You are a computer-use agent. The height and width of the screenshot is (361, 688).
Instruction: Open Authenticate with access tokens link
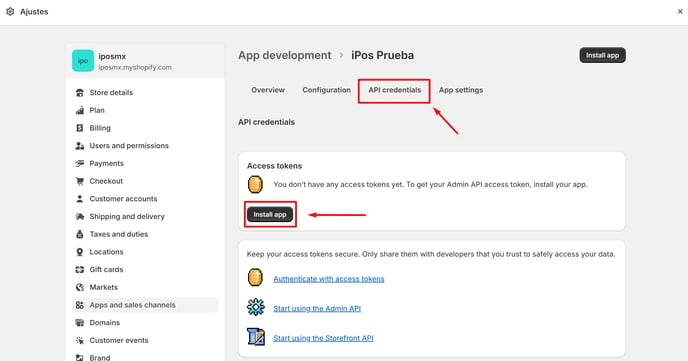coord(329,279)
